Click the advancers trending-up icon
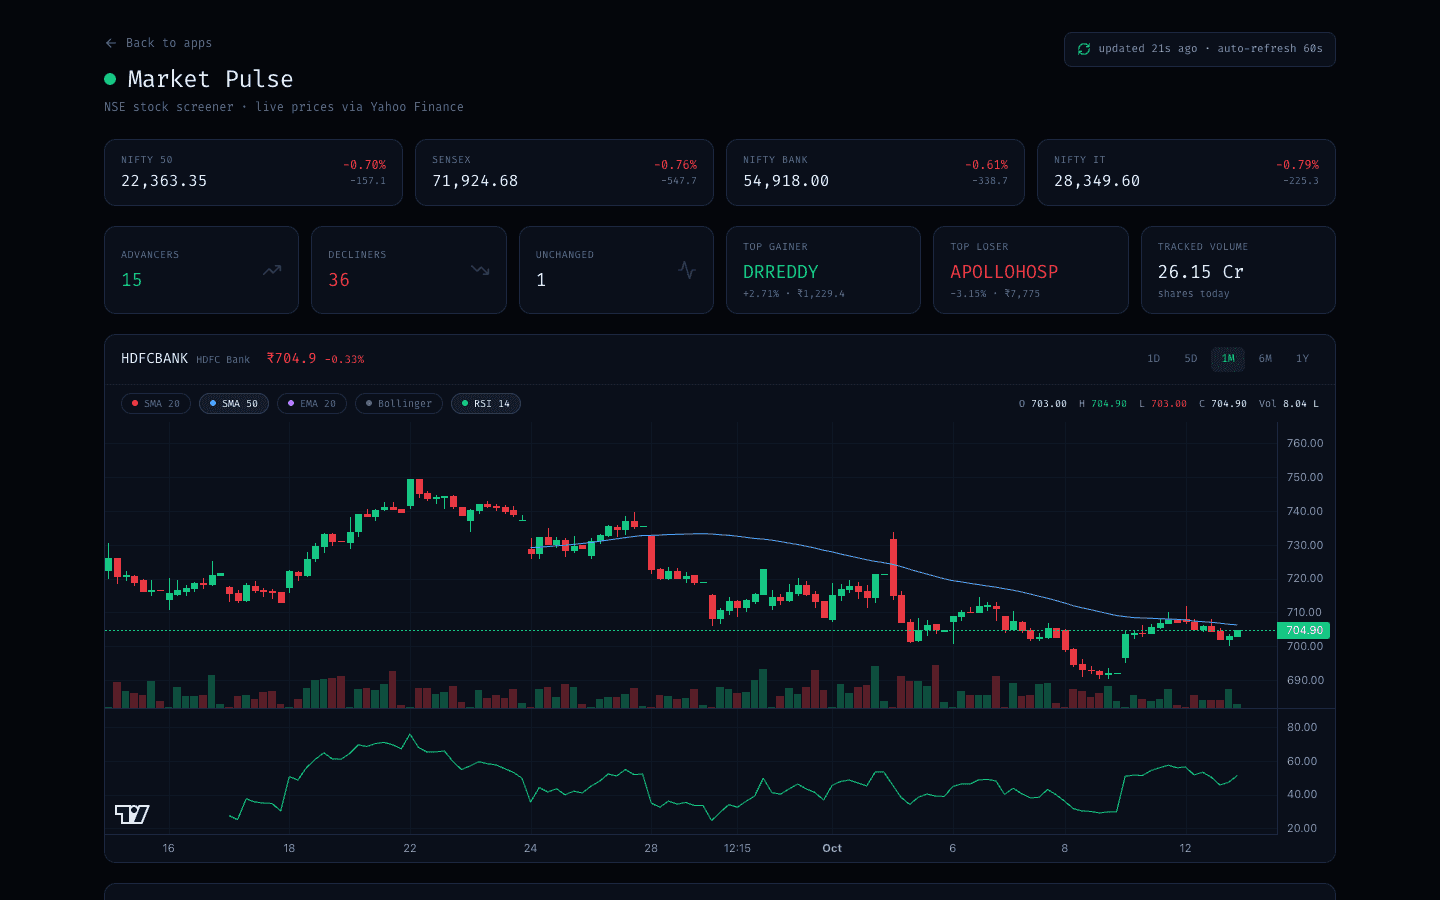 (272, 270)
